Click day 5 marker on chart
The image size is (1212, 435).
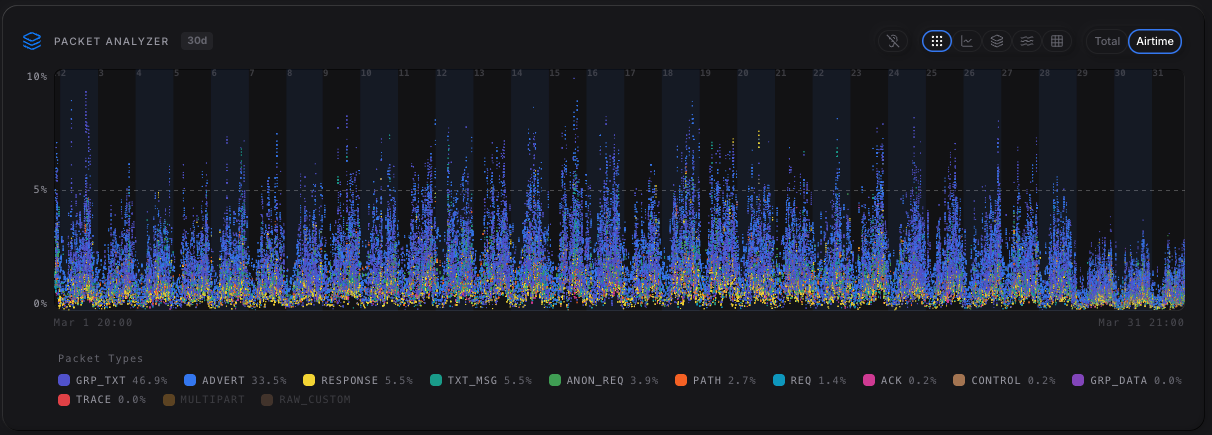coord(177,73)
